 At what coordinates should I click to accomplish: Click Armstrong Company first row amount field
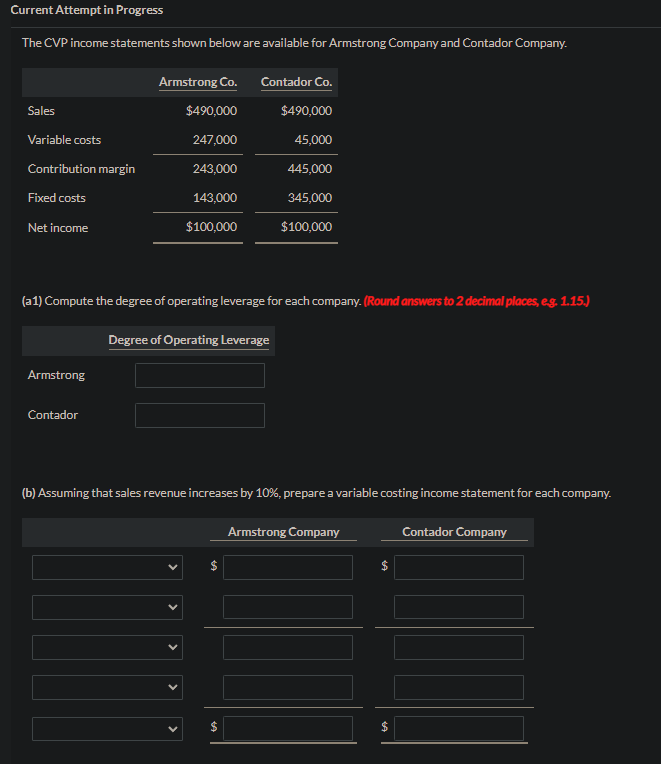(x=288, y=567)
